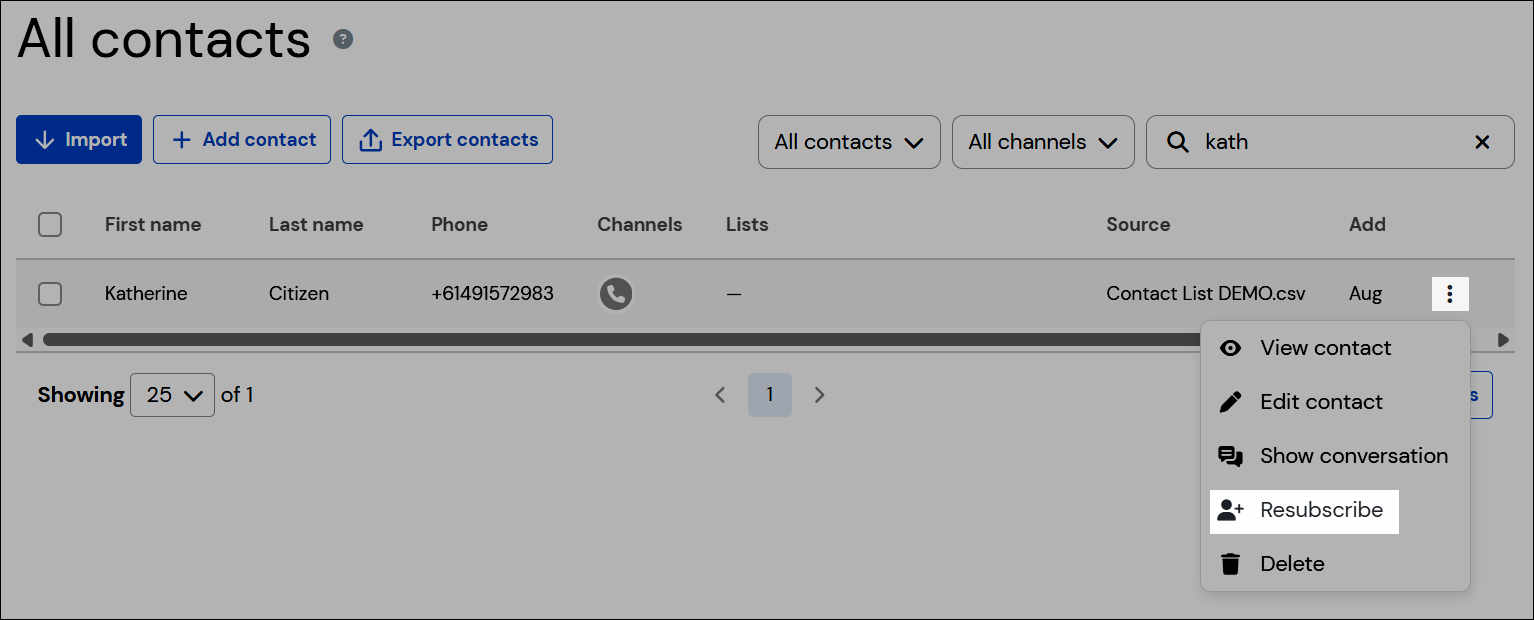Click the next page chevron in pagination
Screen dimensions: 1534x620
820,395
